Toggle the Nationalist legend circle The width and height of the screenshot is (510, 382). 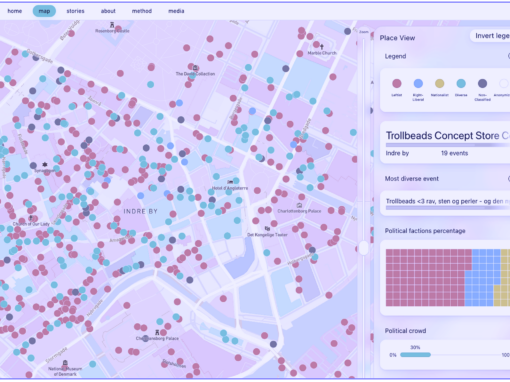click(440, 83)
